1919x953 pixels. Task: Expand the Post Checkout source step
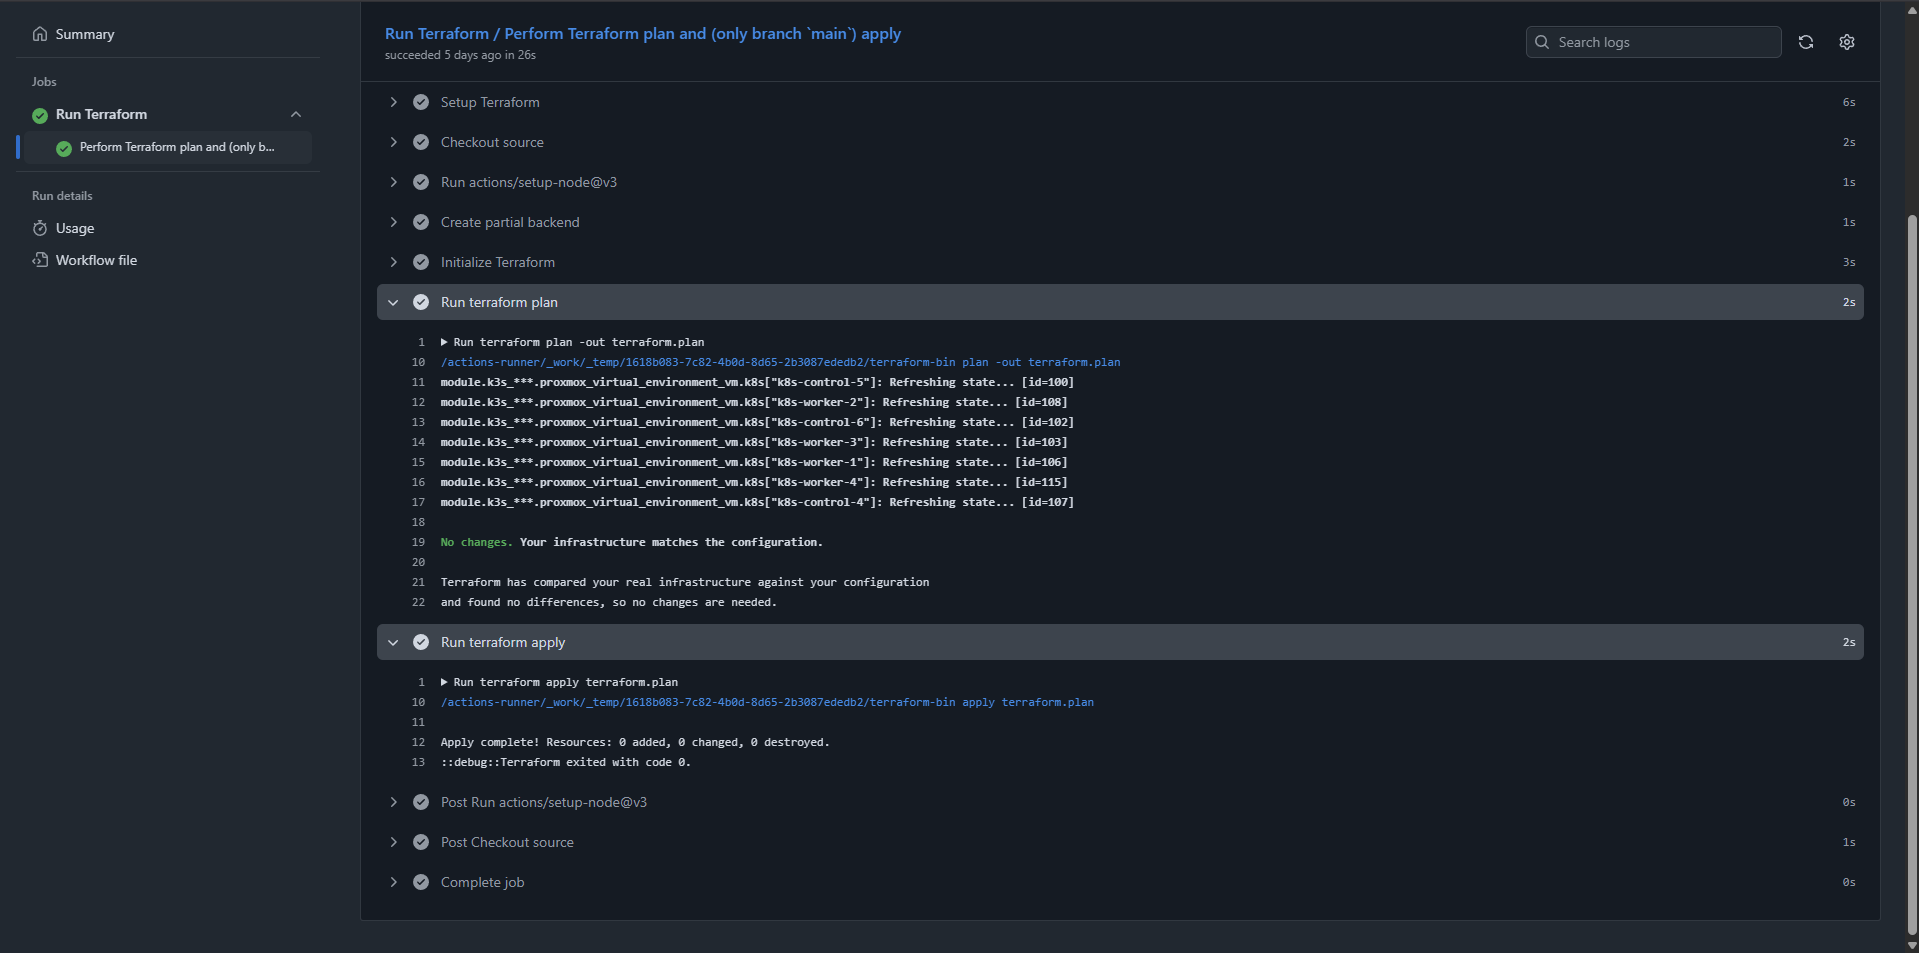[394, 842]
